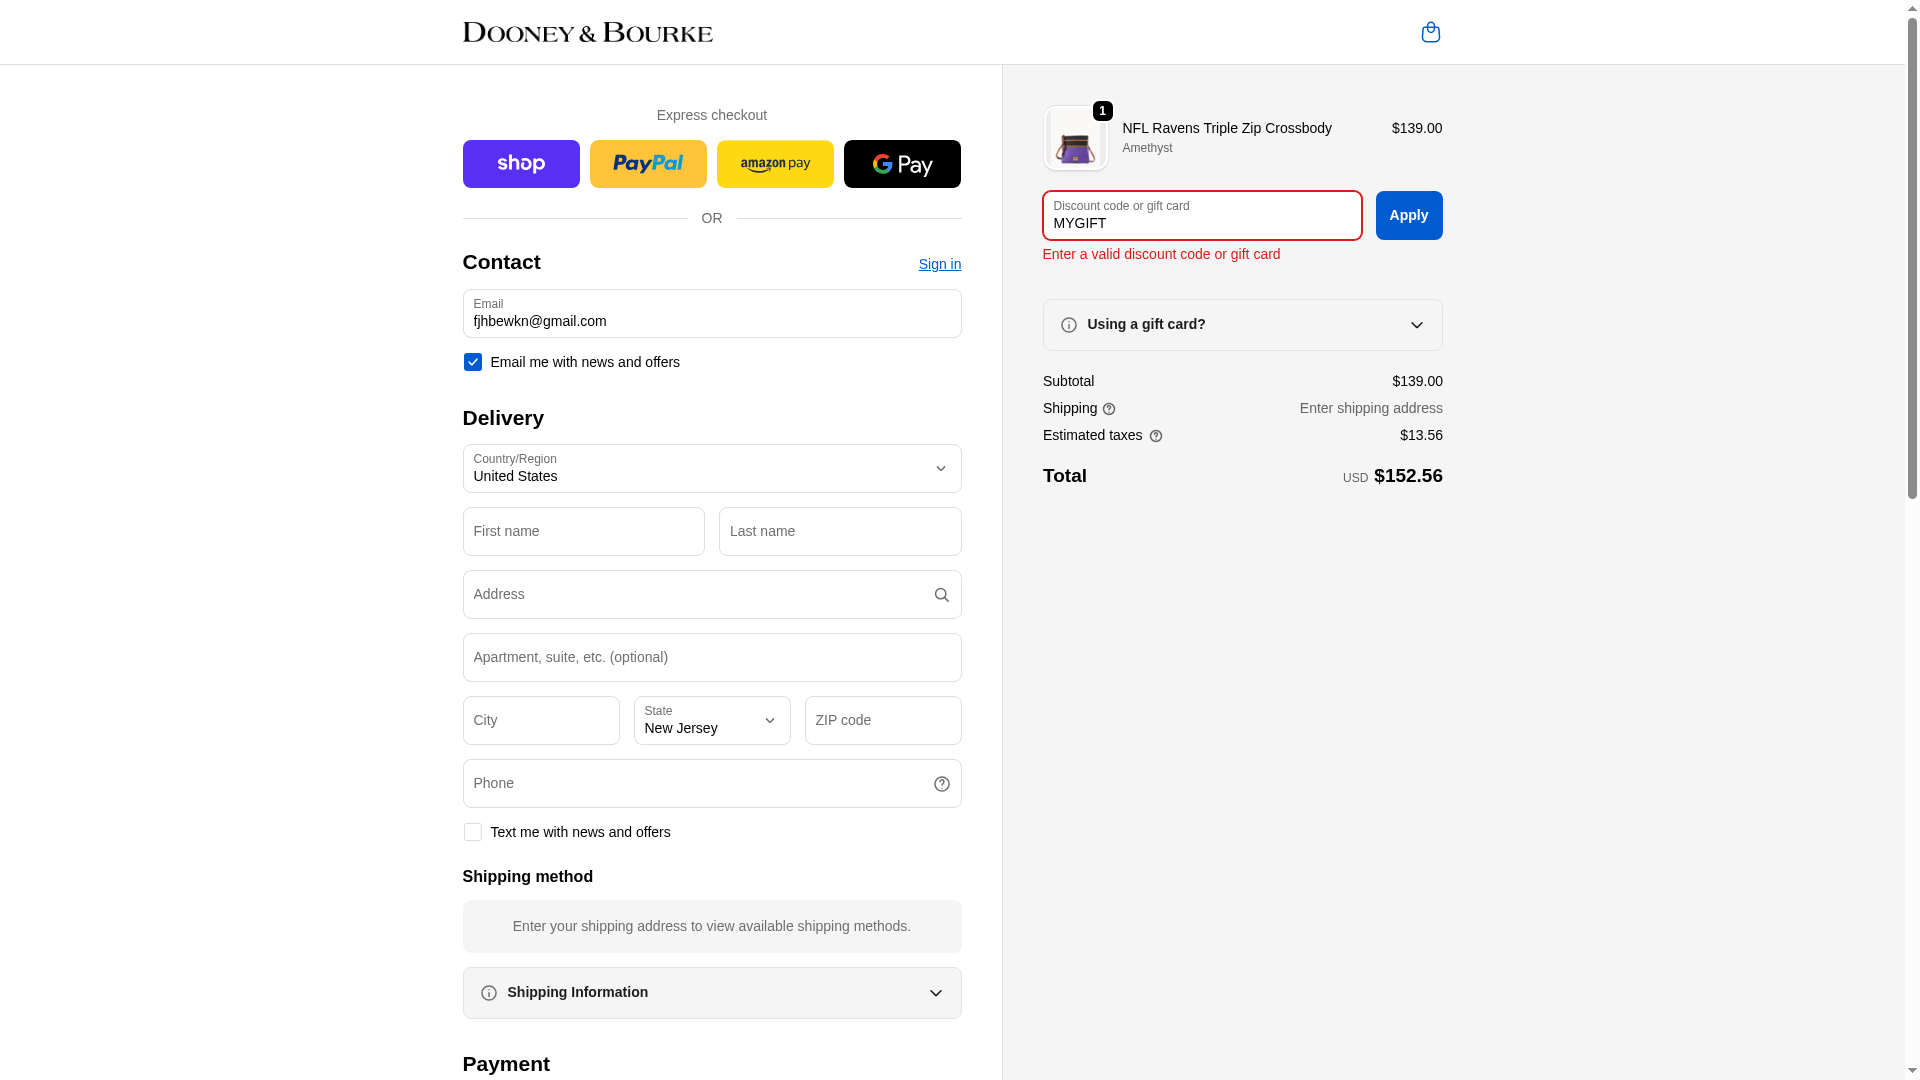Click the Discount code or gift card field
This screenshot has height=1080, width=1920.
1202,216
